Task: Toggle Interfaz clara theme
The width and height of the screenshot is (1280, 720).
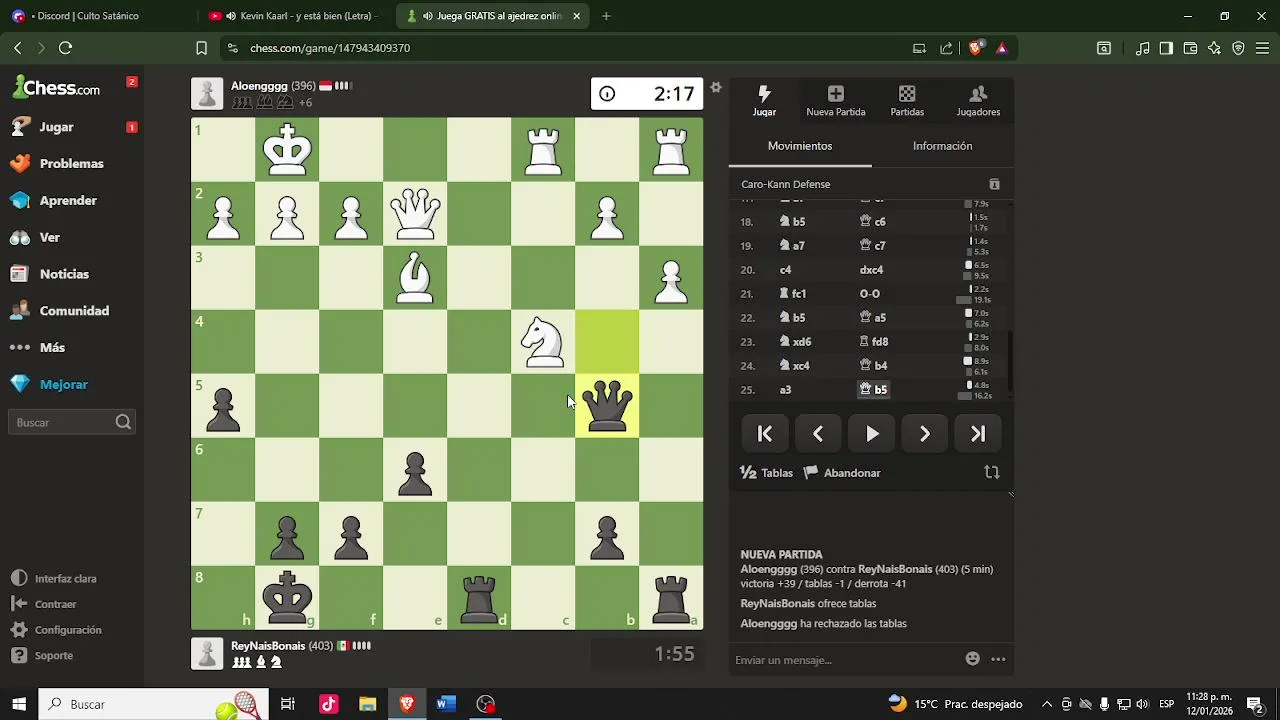Action: click(x=65, y=579)
